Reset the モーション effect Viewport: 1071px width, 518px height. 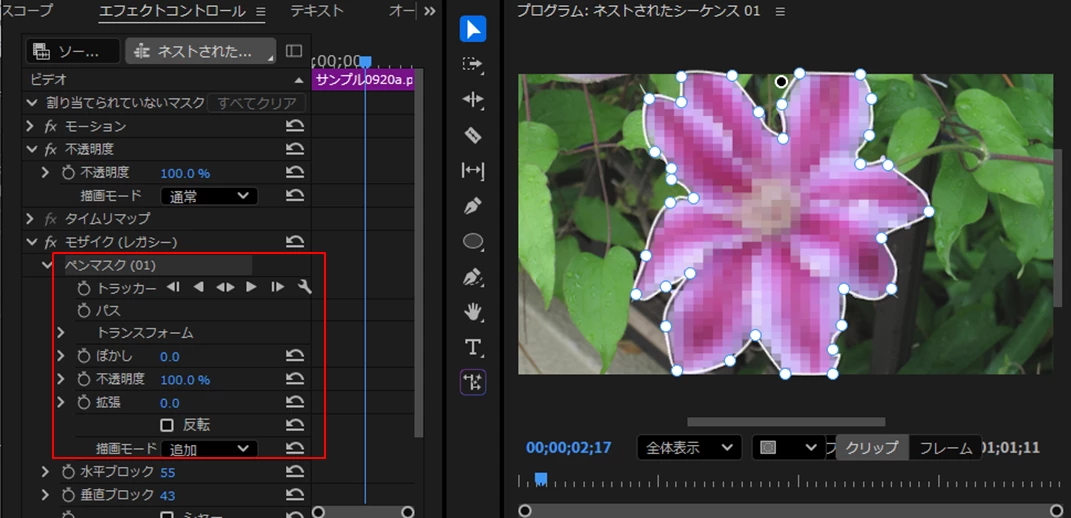pyautogui.click(x=294, y=126)
